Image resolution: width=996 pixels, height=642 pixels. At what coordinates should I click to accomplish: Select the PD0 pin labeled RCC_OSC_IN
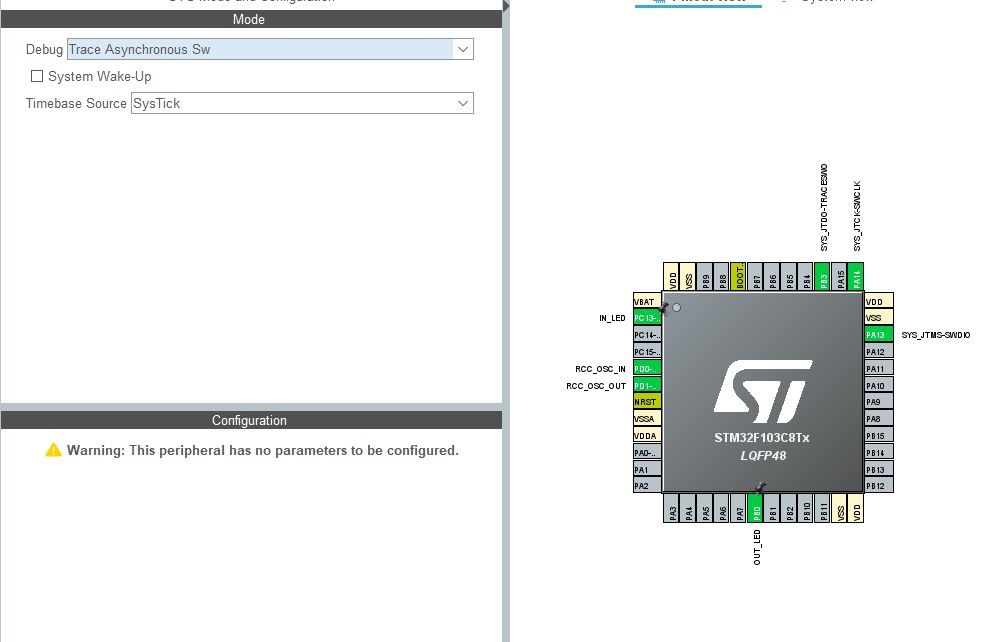[647, 368]
